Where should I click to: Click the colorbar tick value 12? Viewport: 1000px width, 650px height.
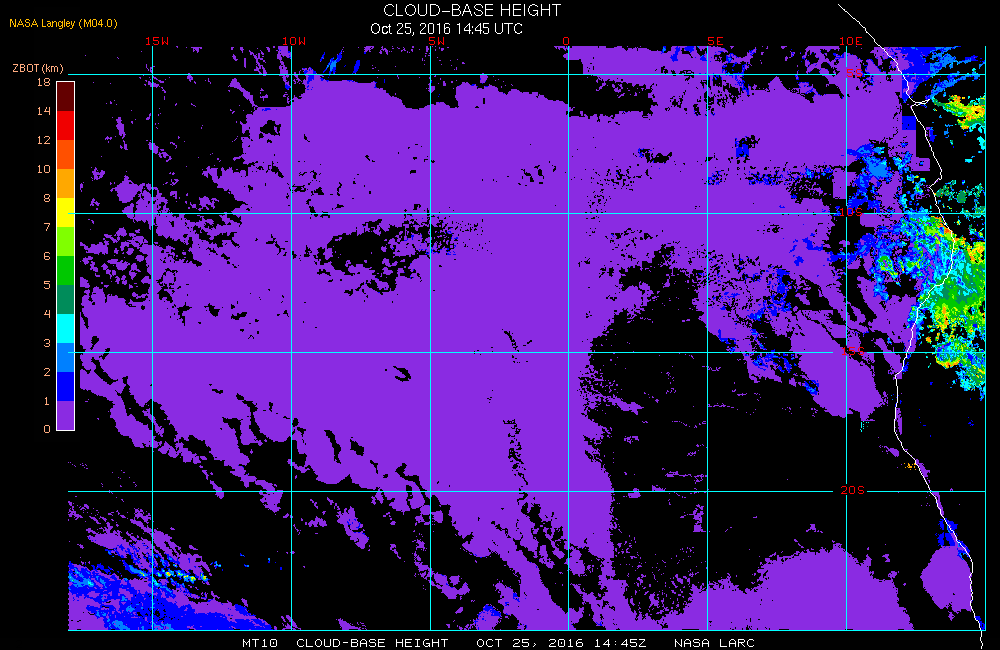(x=43, y=140)
